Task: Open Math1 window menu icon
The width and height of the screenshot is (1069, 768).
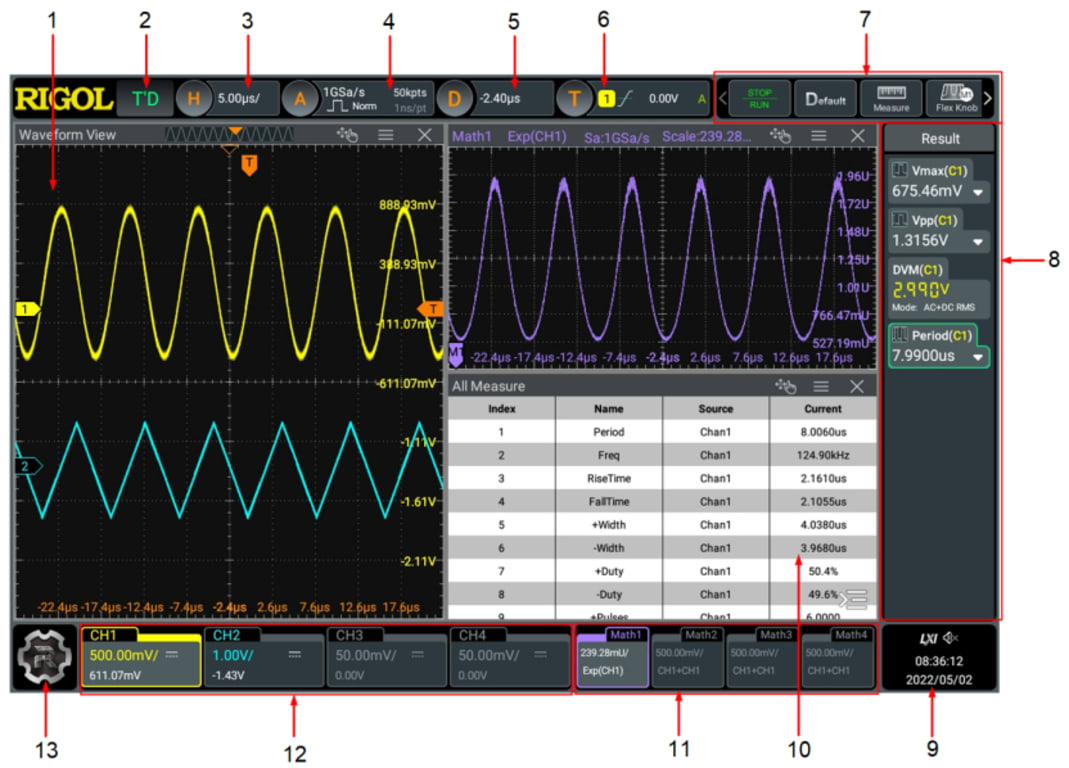Action: coord(819,136)
